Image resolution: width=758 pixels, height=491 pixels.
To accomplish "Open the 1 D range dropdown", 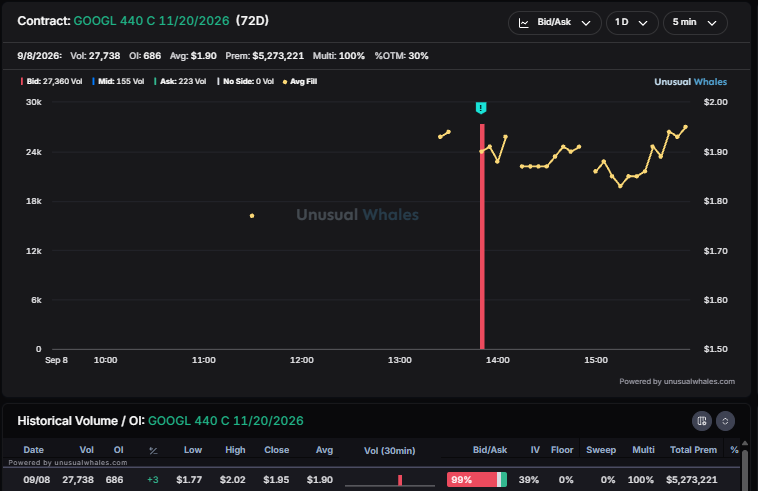I will [632, 23].
